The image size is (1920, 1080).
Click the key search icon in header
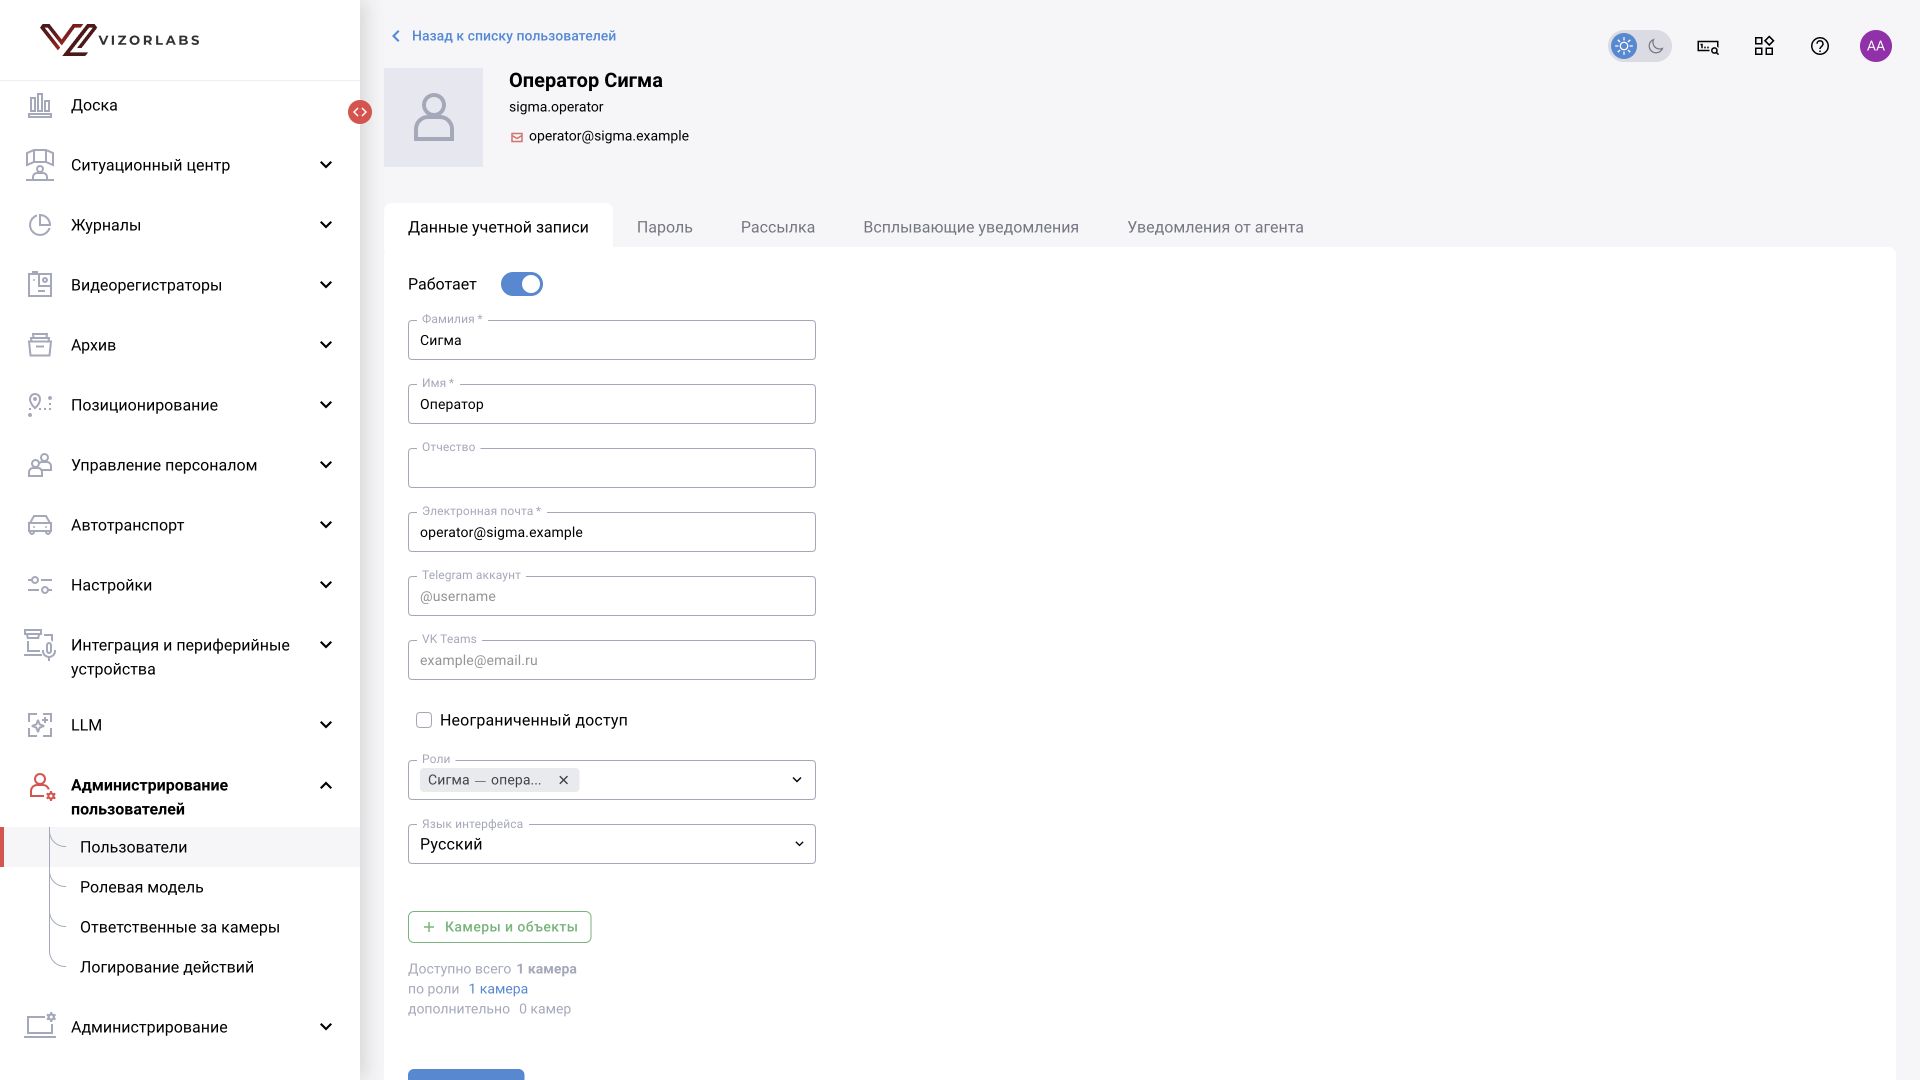coord(1708,46)
